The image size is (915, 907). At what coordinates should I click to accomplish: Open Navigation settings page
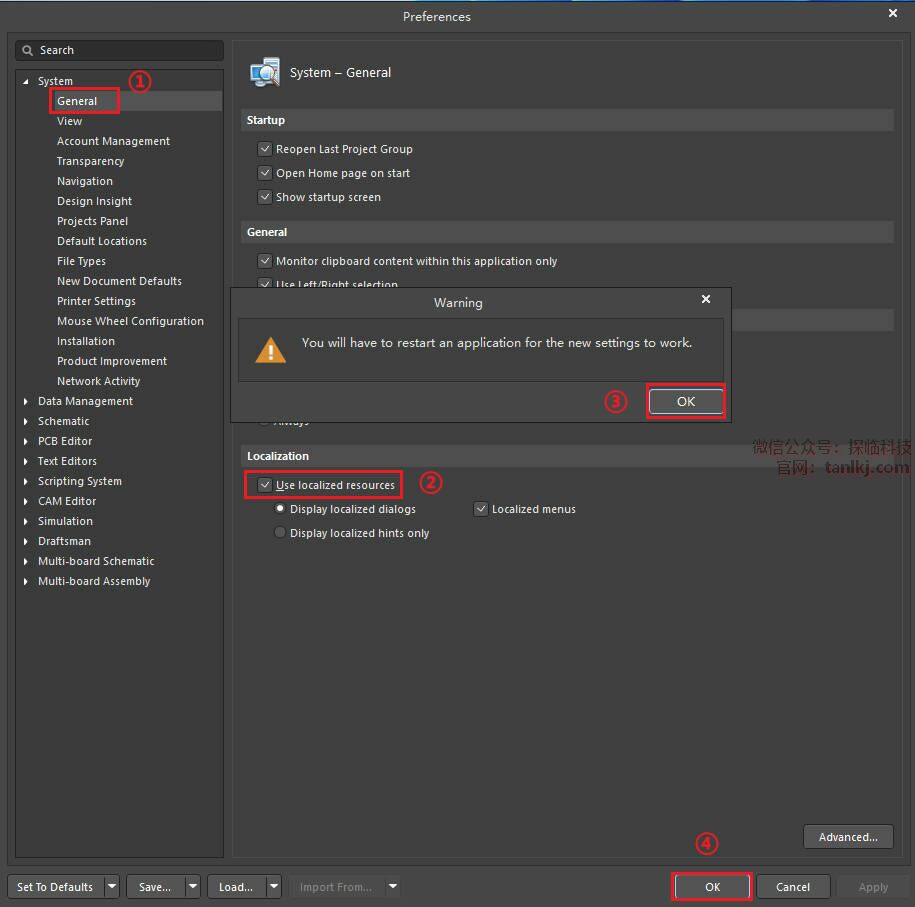85,181
